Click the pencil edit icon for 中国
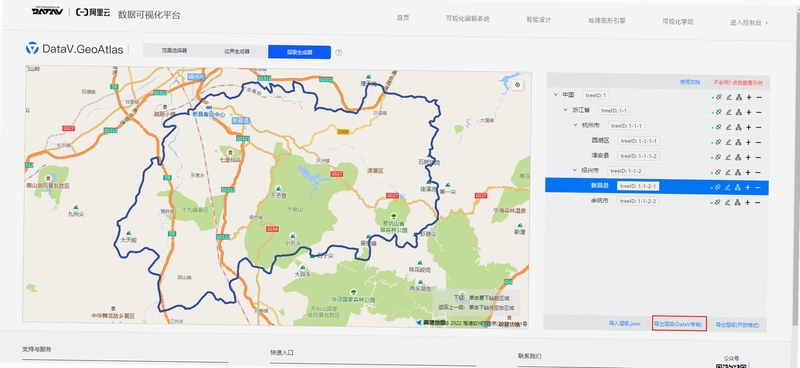 click(728, 97)
